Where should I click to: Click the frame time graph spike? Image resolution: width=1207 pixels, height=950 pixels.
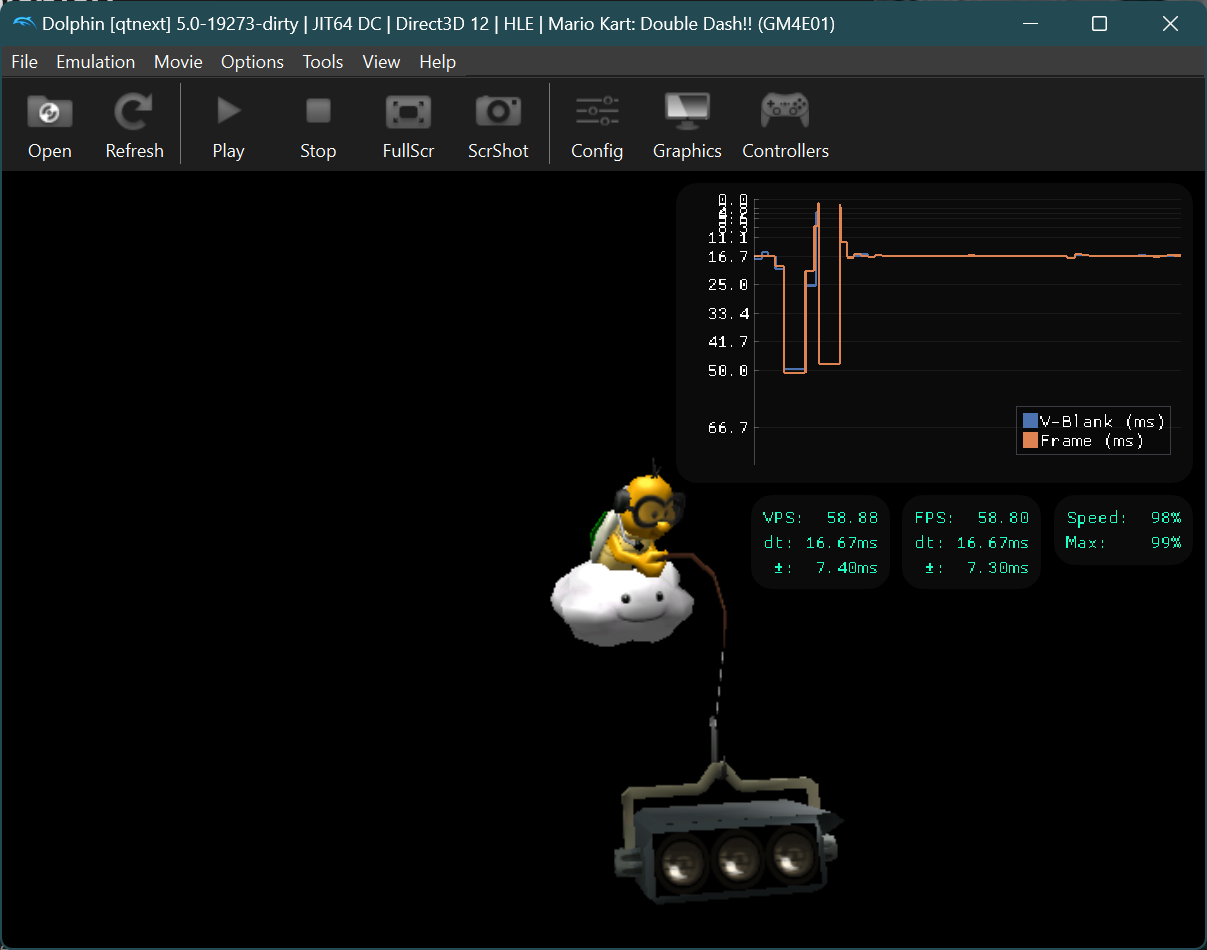pyautogui.click(x=829, y=285)
